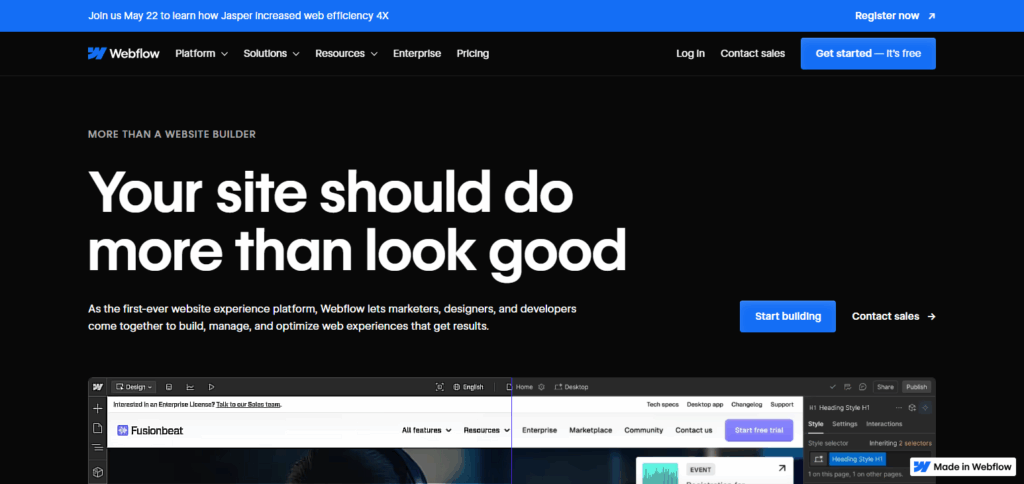Click Start free trial button
1024x484 pixels.
coord(759,430)
